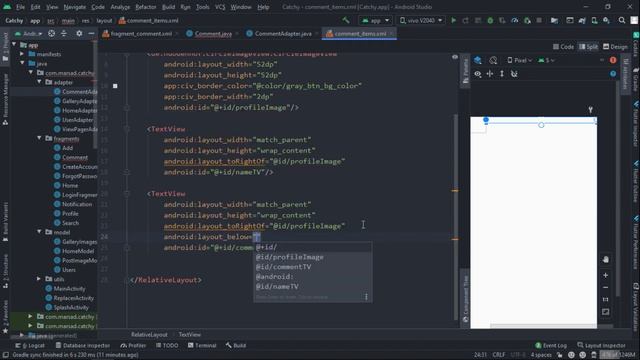Collapse the app module tree node
640x360 pixels.
[14, 44]
